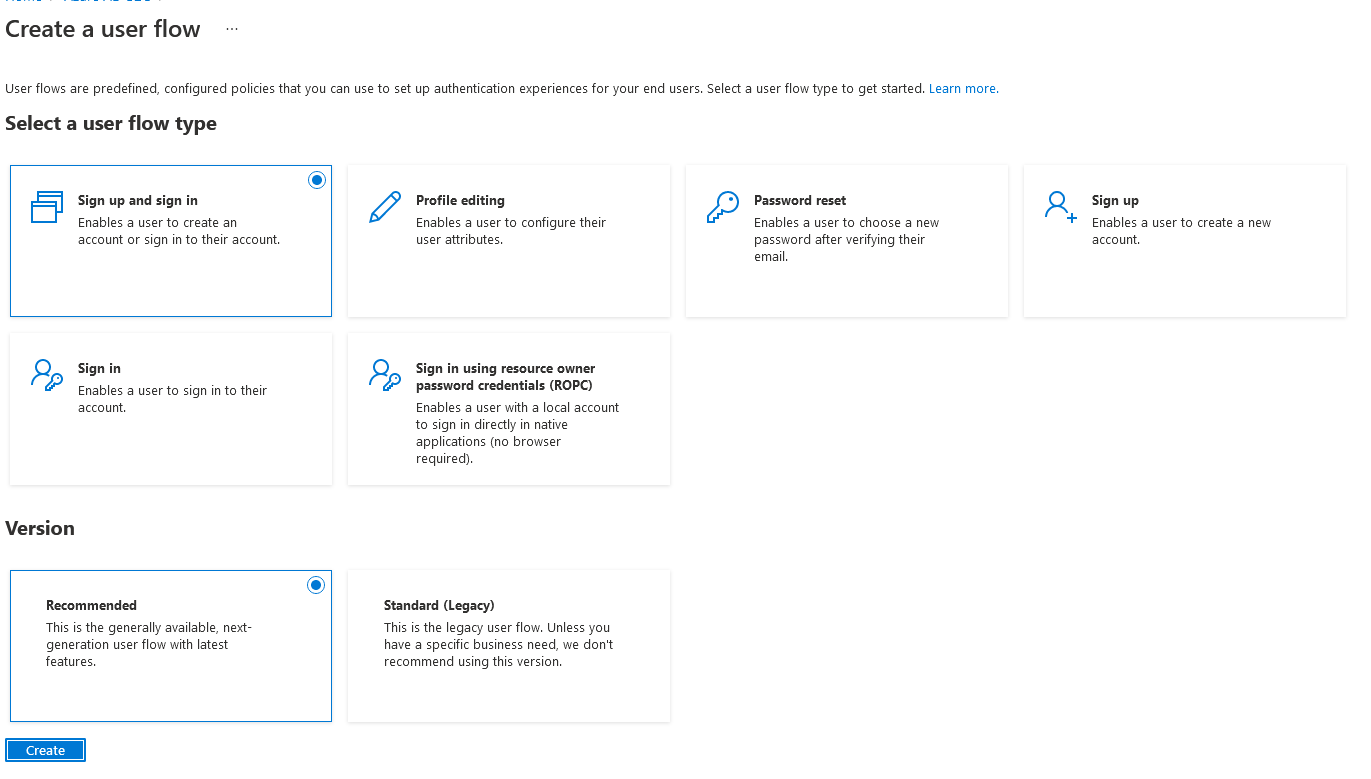The image size is (1371, 779).
Task: Click the Create button
Action: 46,751
